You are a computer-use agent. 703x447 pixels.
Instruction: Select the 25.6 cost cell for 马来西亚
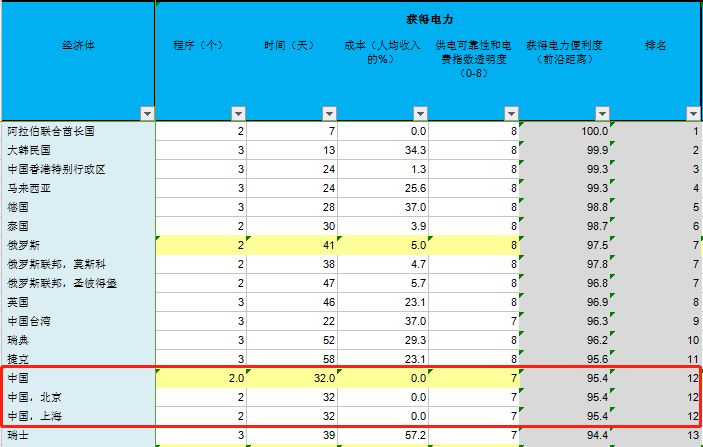point(383,188)
